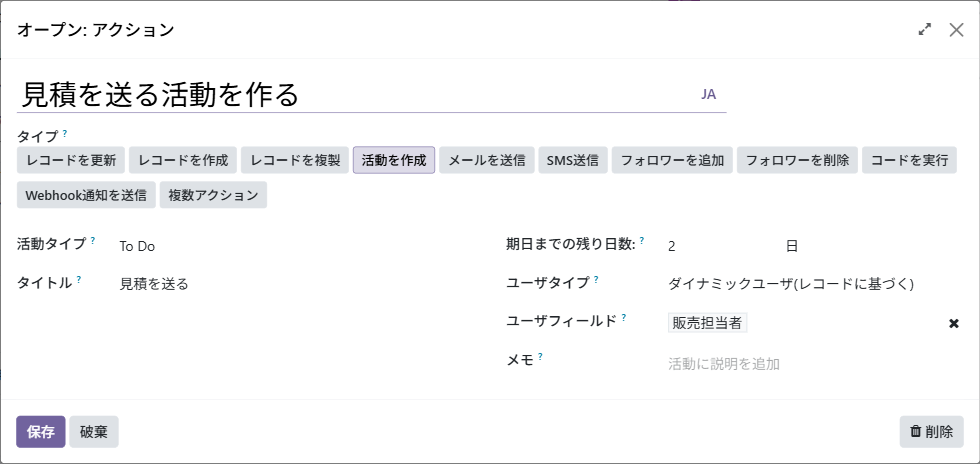Select レコードを更新 action type

71,160
